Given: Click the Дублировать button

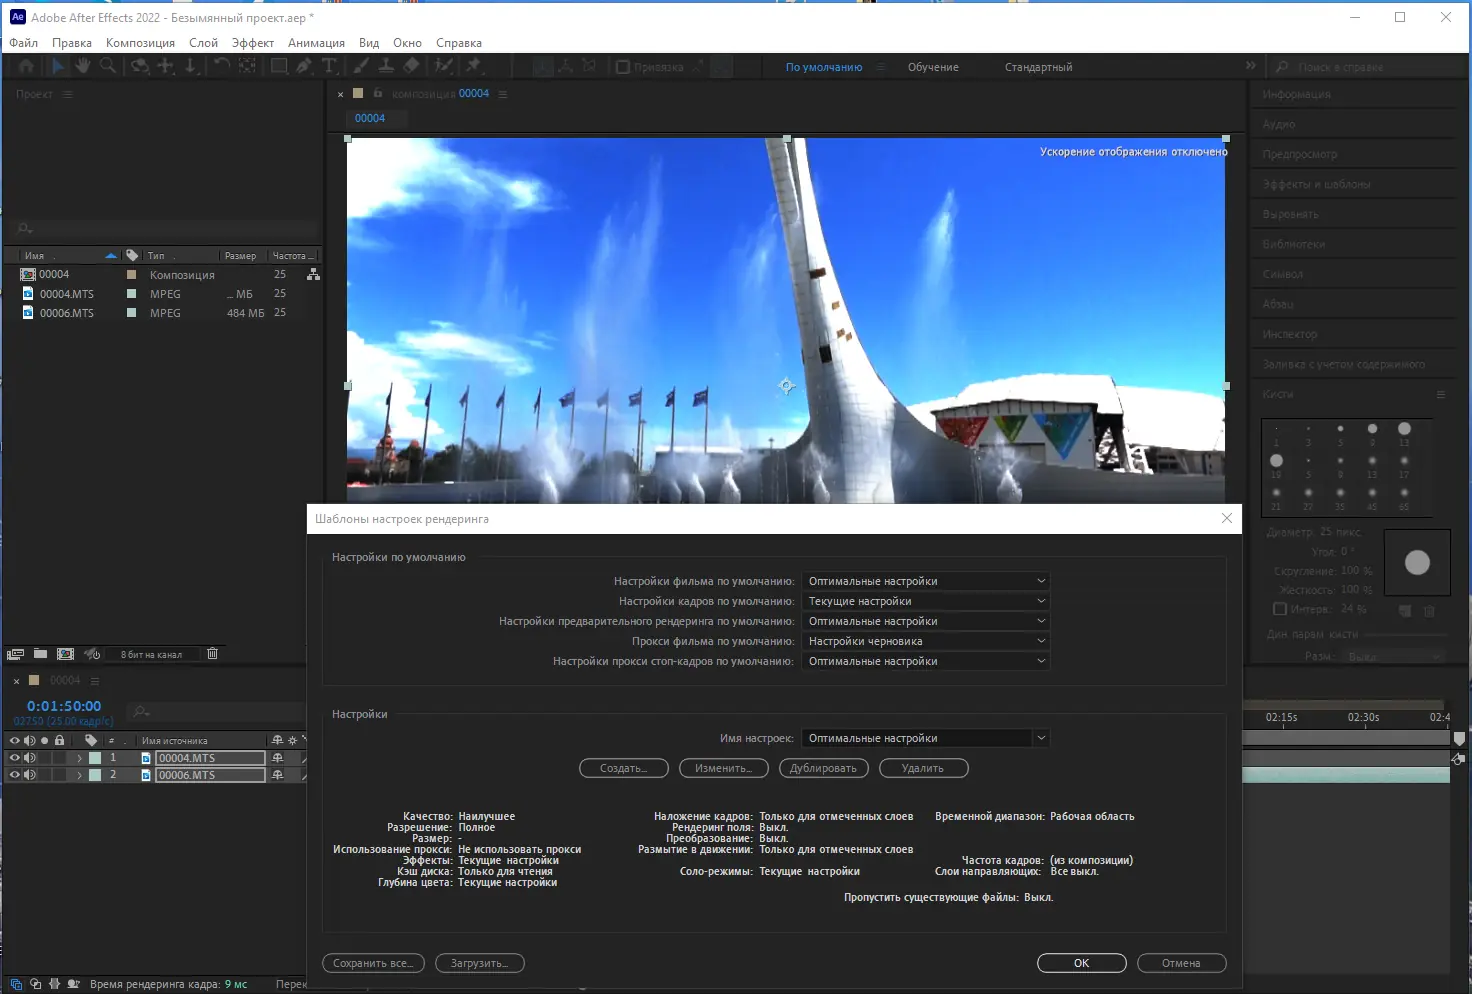Looking at the screenshot, I should click(823, 768).
